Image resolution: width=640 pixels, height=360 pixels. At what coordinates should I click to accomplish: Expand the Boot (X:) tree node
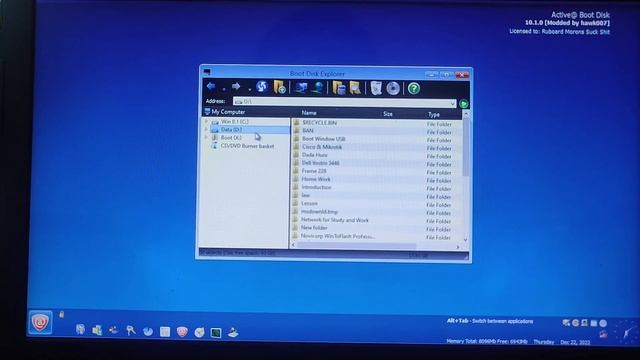pos(207,138)
